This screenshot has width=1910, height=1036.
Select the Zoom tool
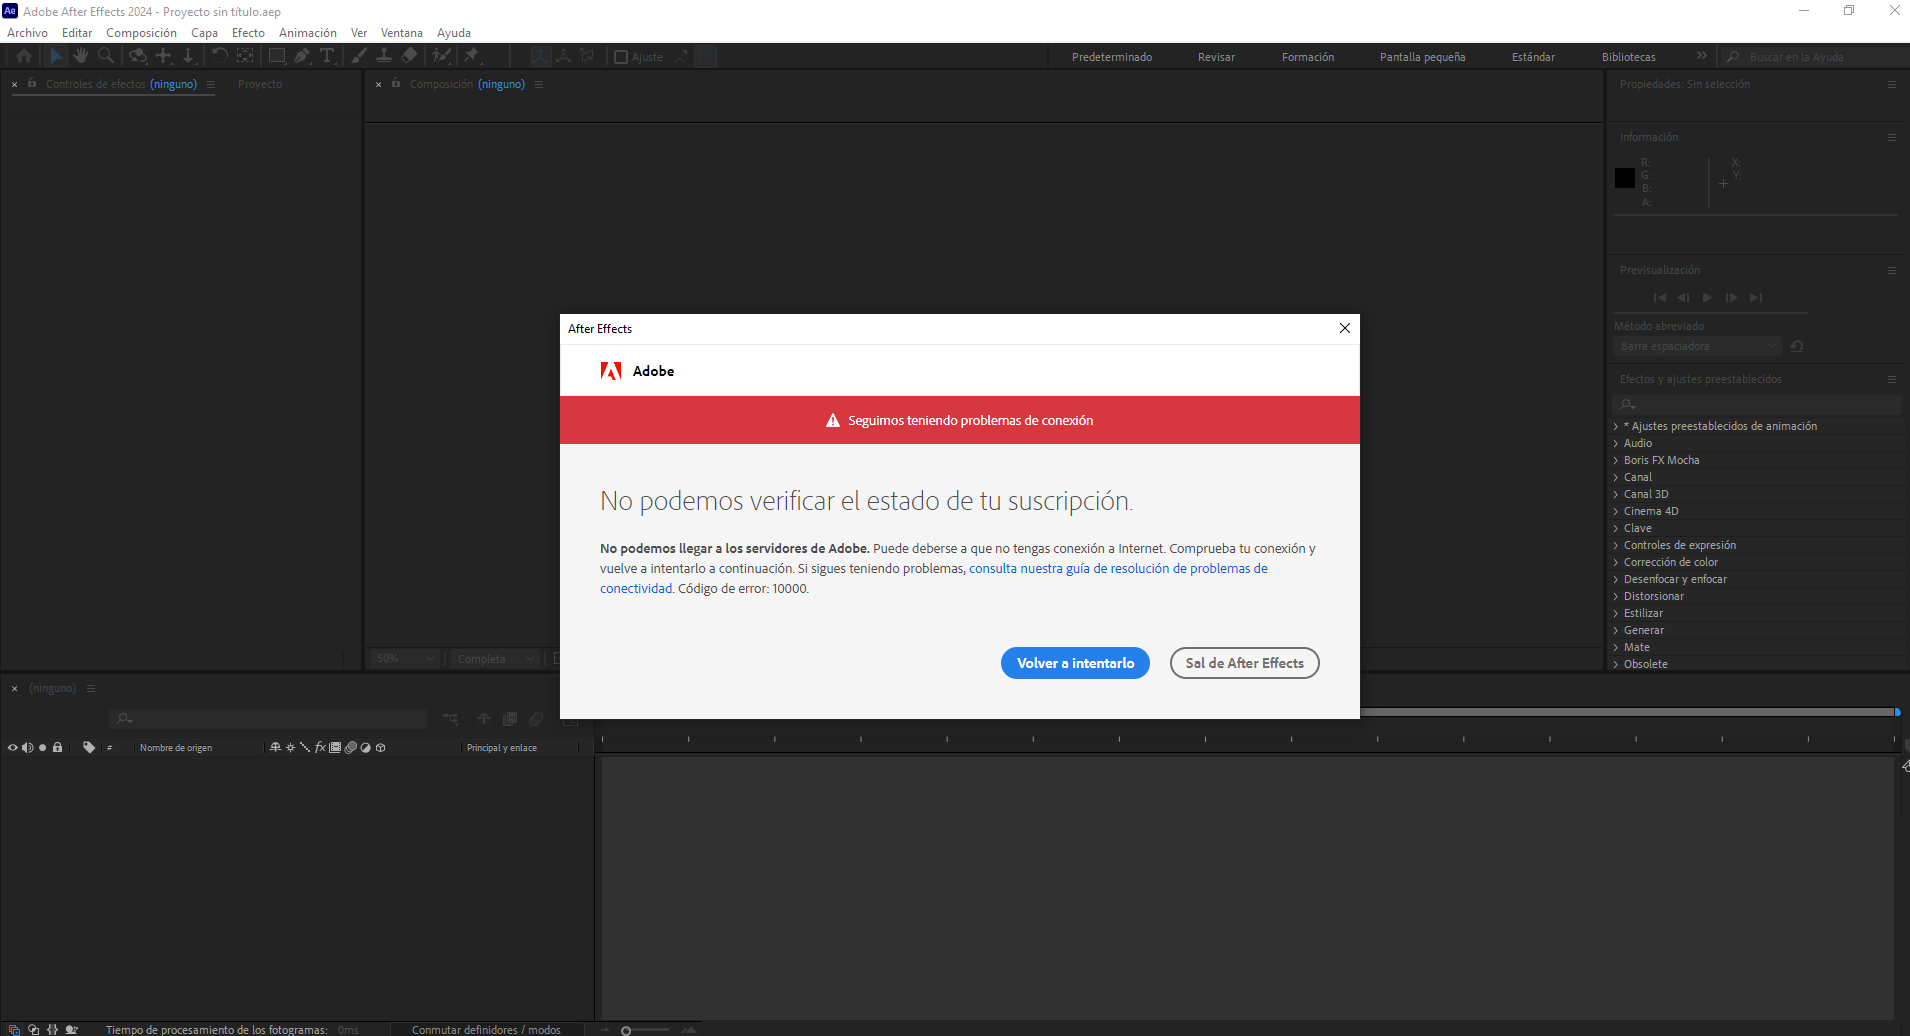(106, 56)
